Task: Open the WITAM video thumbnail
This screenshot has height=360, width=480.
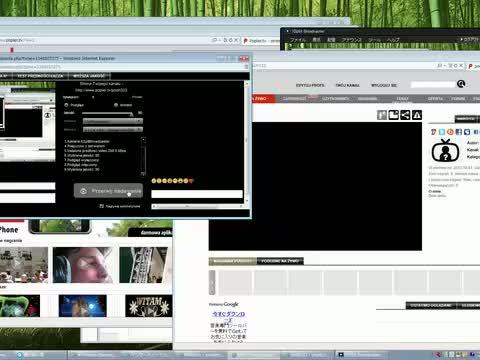Action: [x=149, y=306]
